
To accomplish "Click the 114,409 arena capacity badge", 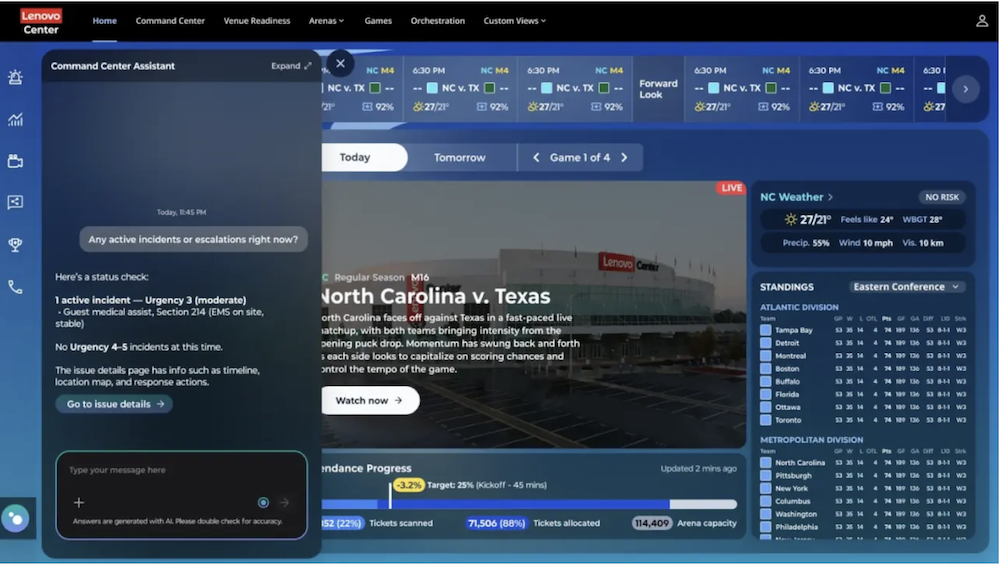I will pyautogui.click(x=652, y=523).
